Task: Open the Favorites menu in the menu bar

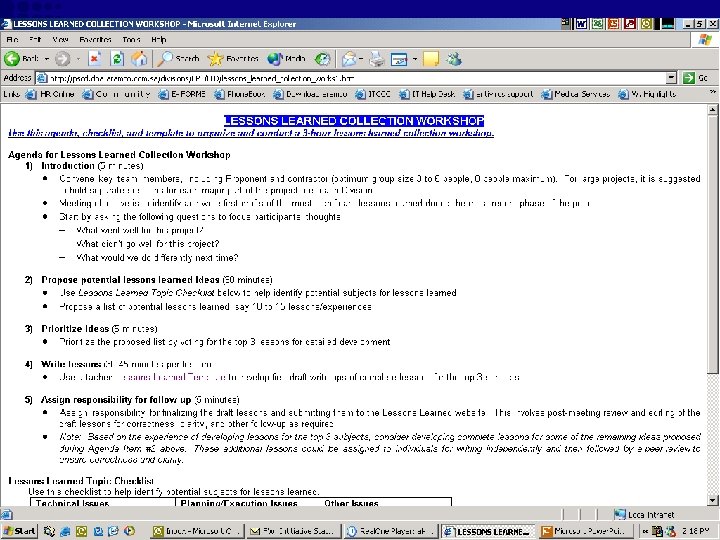Action: tap(95, 39)
